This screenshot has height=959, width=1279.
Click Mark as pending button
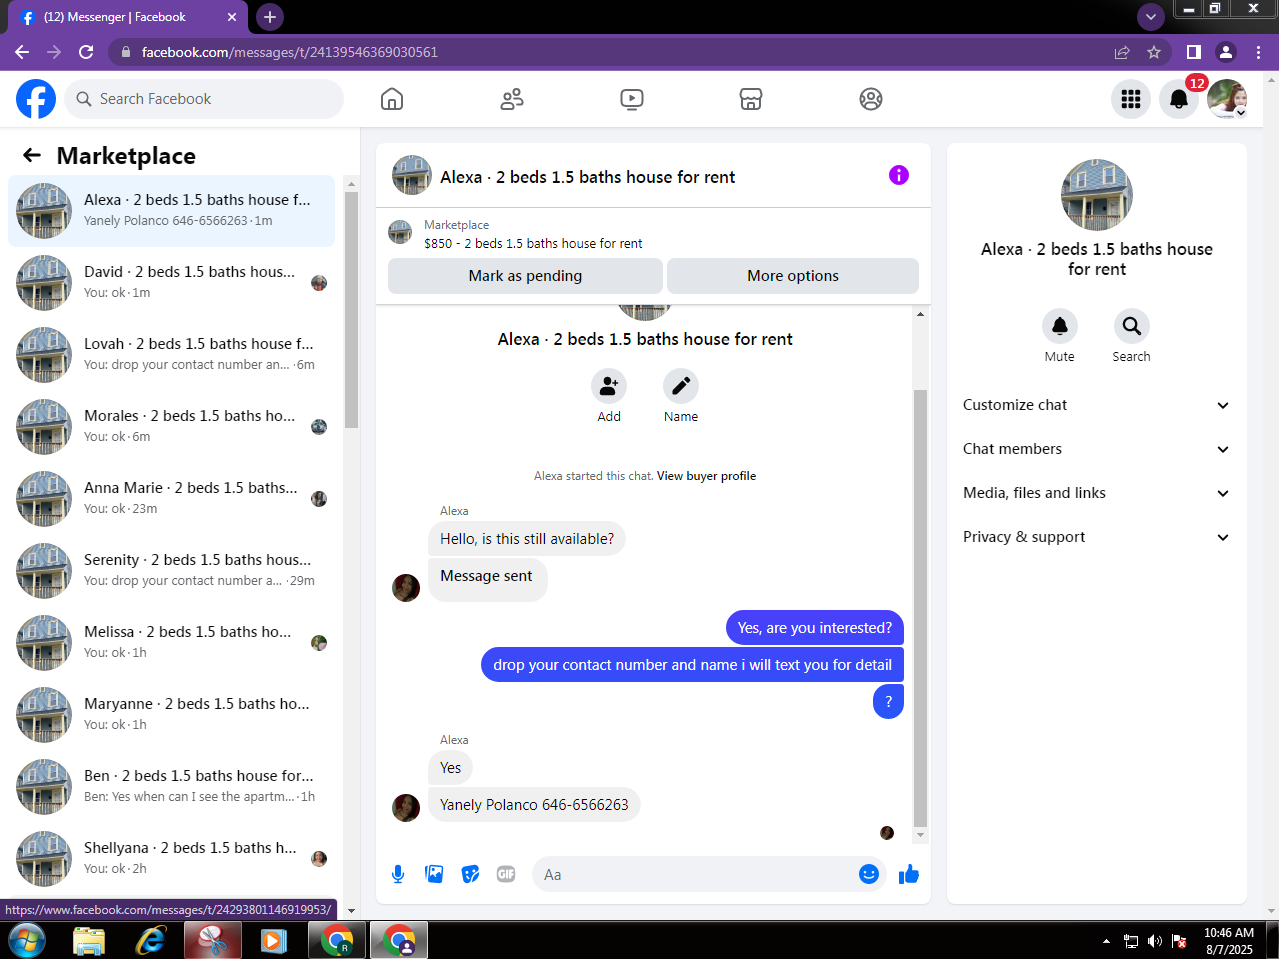coord(525,276)
